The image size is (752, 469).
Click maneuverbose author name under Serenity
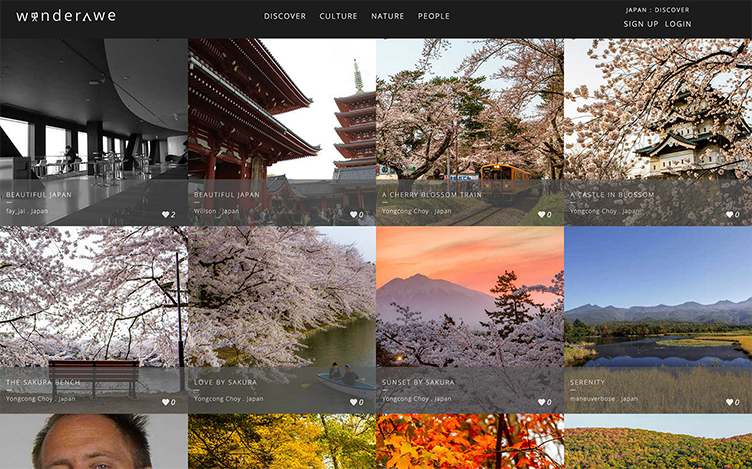(591, 399)
